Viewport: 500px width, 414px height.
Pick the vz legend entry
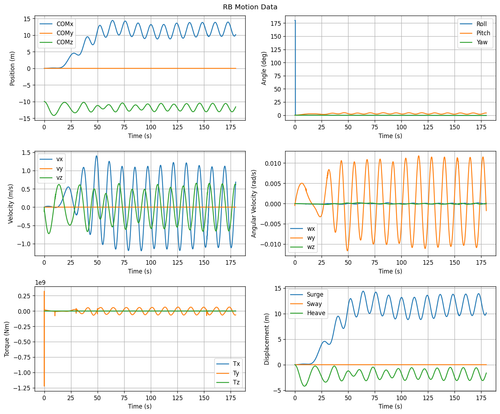pyautogui.click(x=51, y=178)
